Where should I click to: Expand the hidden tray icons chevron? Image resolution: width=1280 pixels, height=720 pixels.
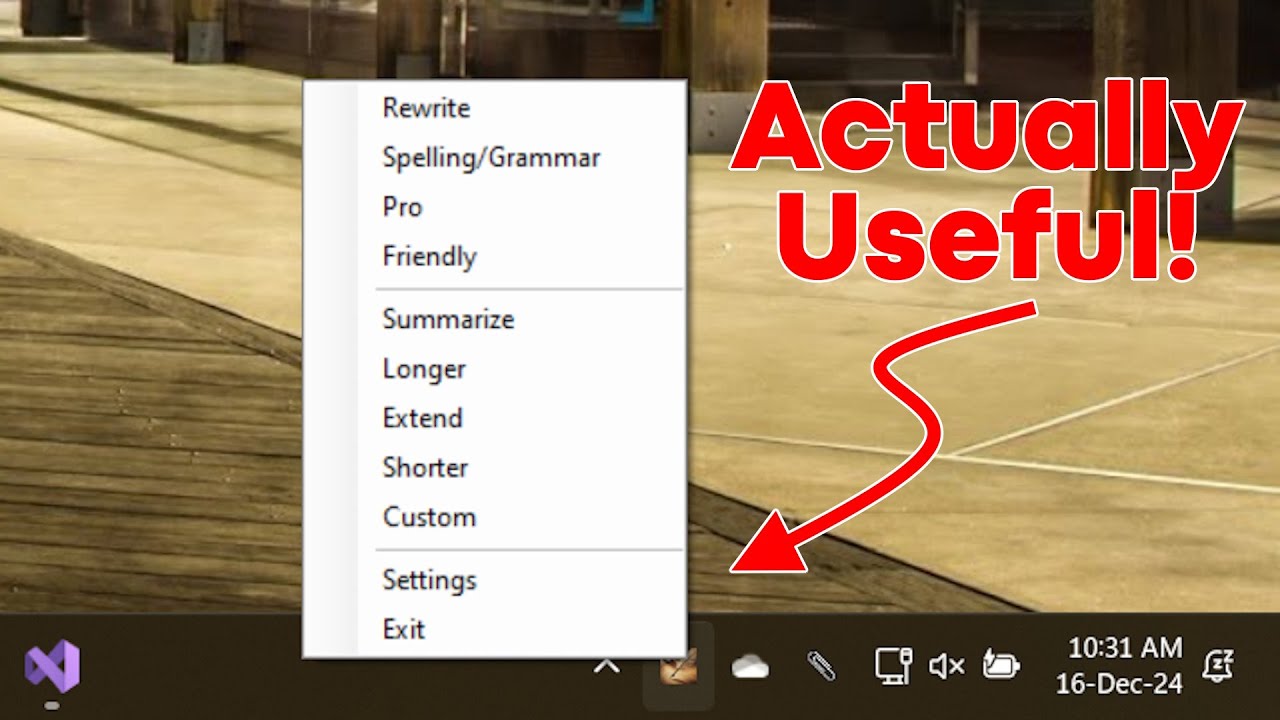(x=607, y=665)
